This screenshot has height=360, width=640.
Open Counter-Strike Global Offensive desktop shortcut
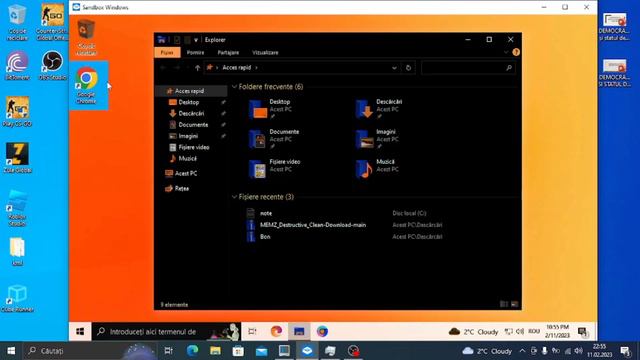[52, 22]
